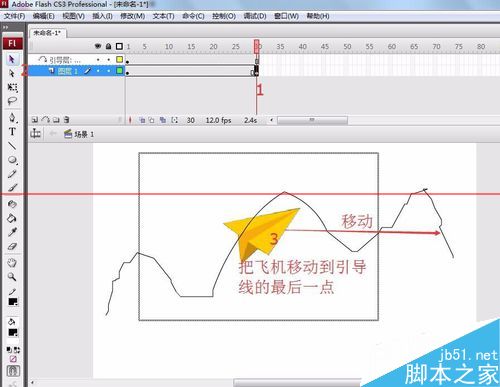Select the Eraser tool
The width and height of the screenshot is (500, 387).
12,247
